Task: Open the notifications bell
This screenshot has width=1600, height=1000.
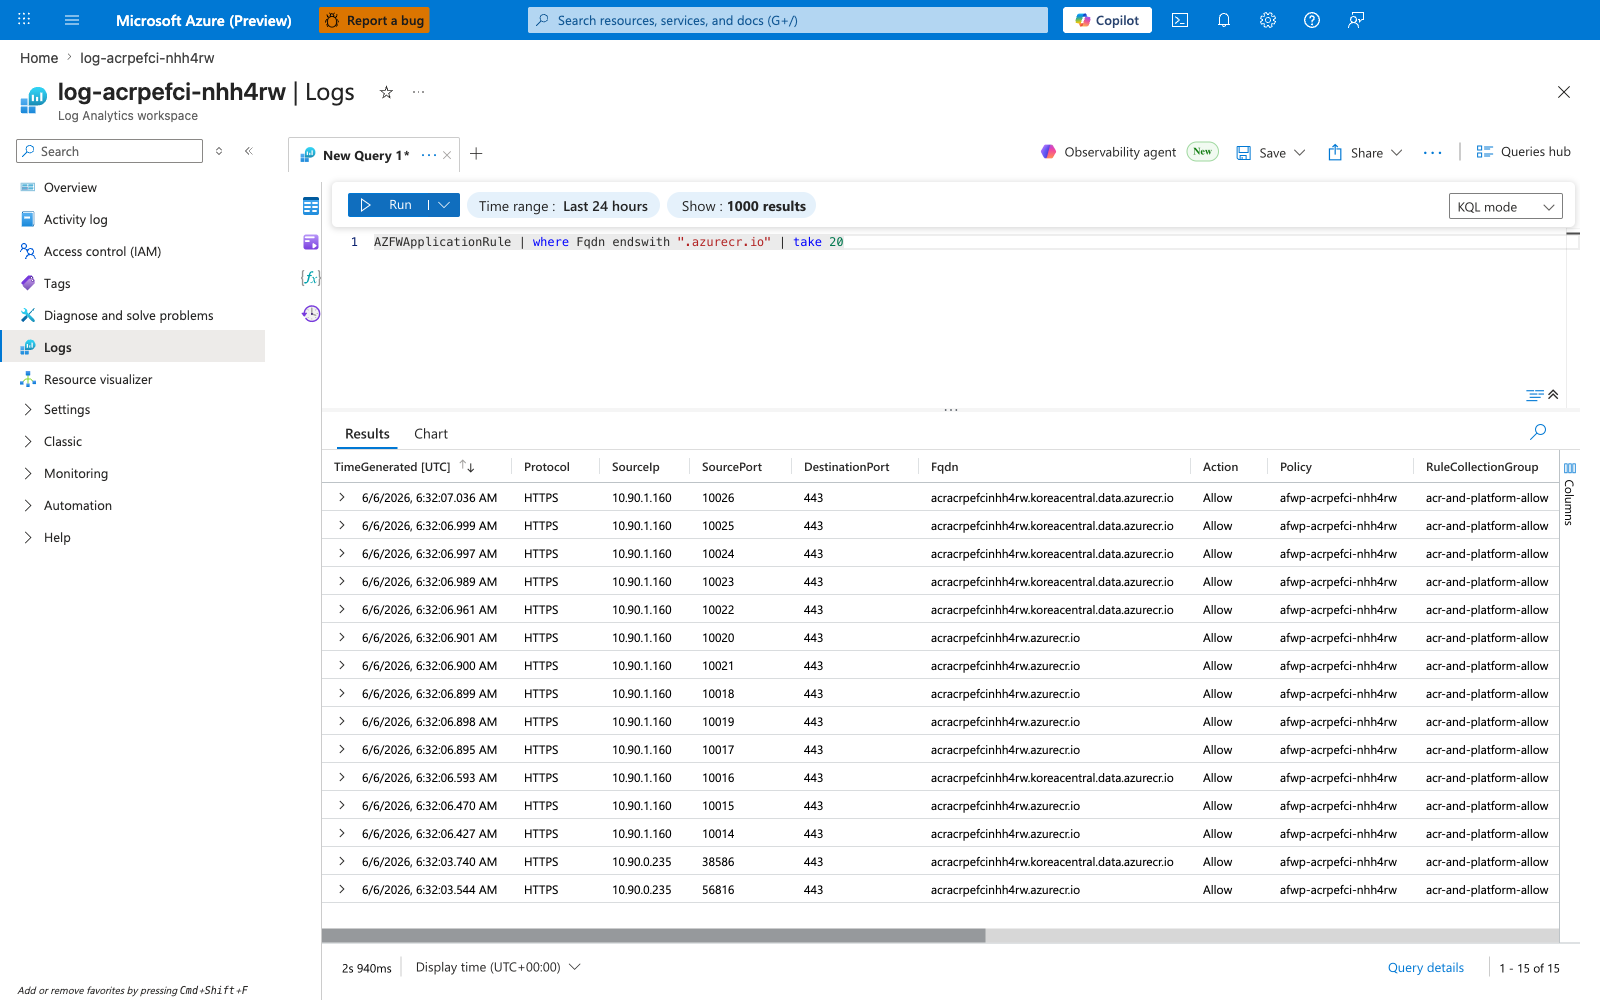Action: (x=1224, y=20)
